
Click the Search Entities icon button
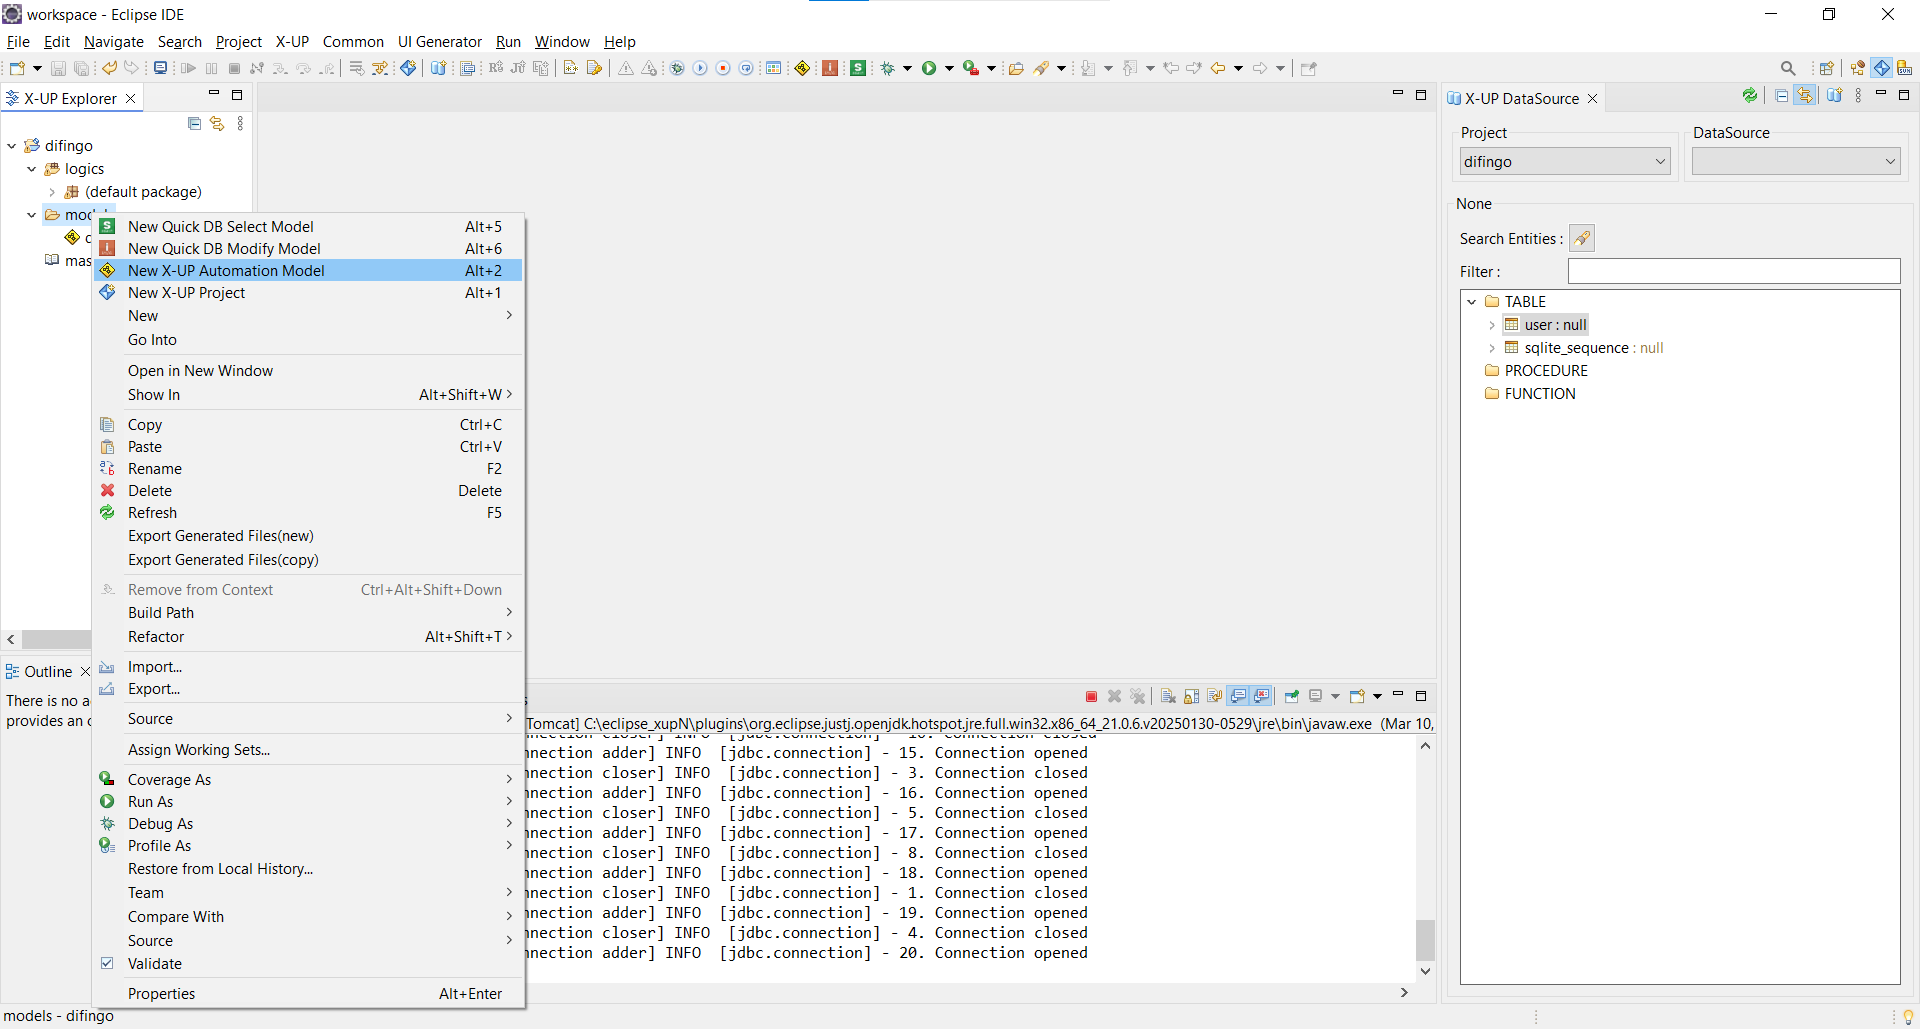pyautogui.click(x=1581, y=239)
